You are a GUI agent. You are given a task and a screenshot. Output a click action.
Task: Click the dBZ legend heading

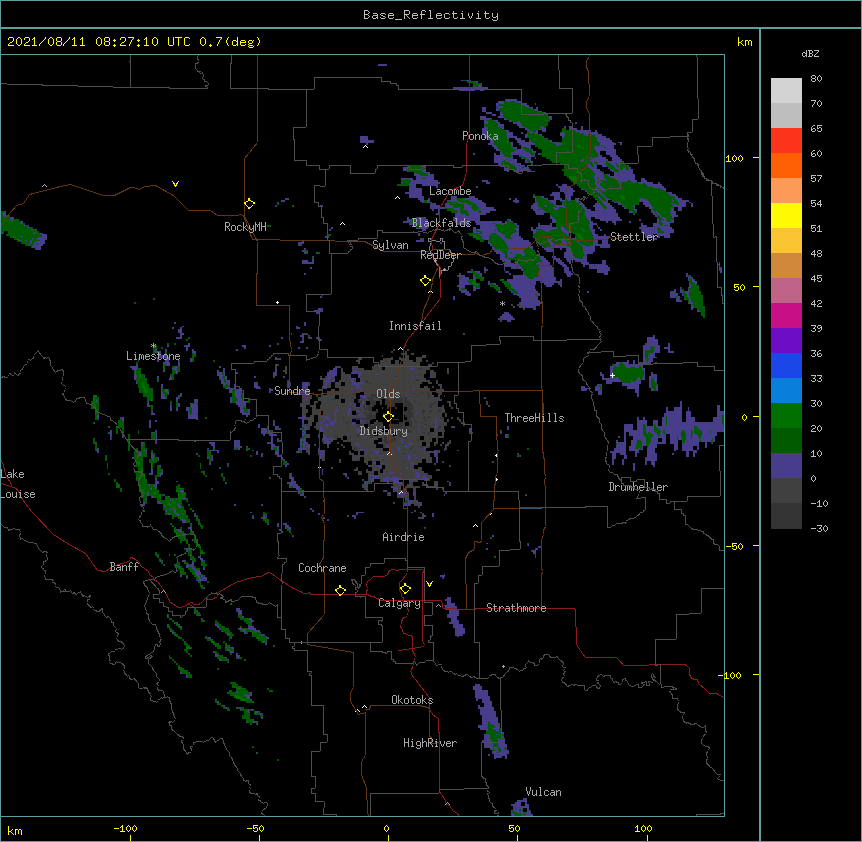click(810, 53)
